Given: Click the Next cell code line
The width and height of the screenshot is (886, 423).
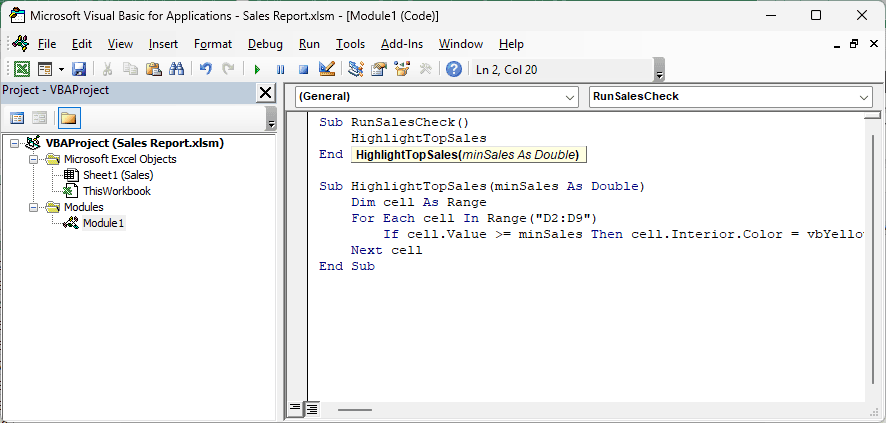Looking at the screenshot, I should (x=386, y=250).
